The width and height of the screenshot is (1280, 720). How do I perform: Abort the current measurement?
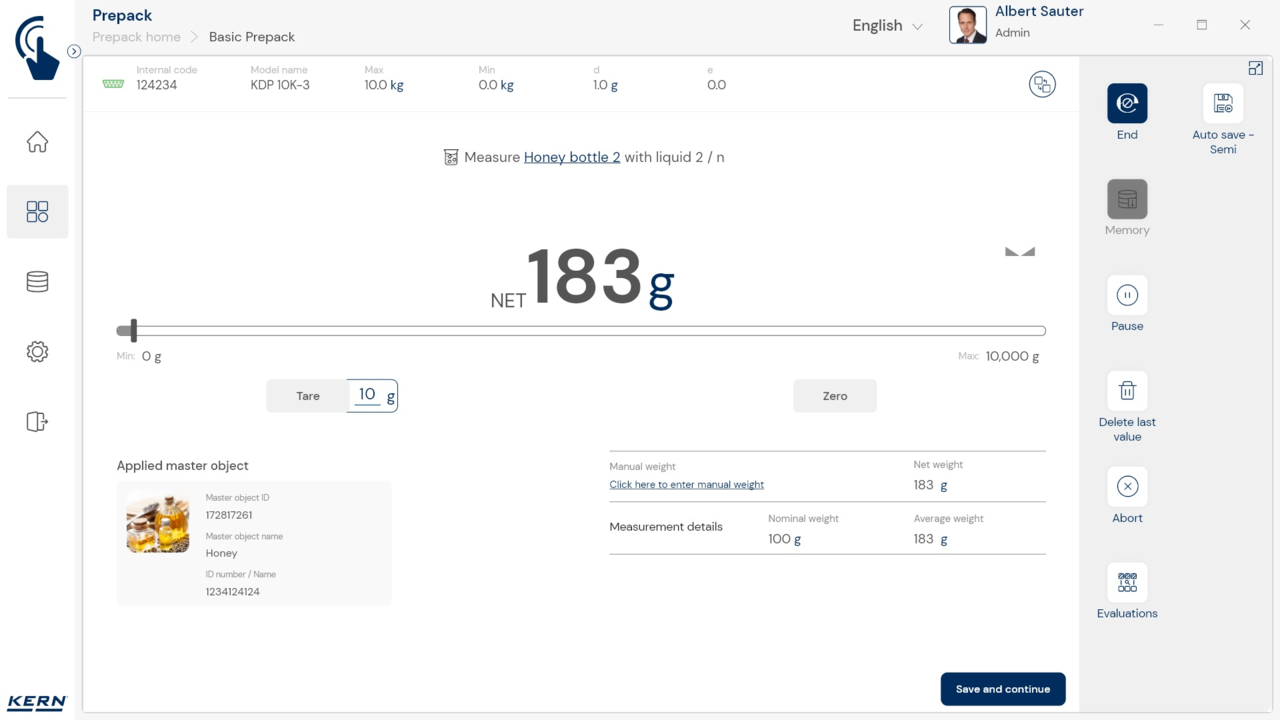[1127, 487]
